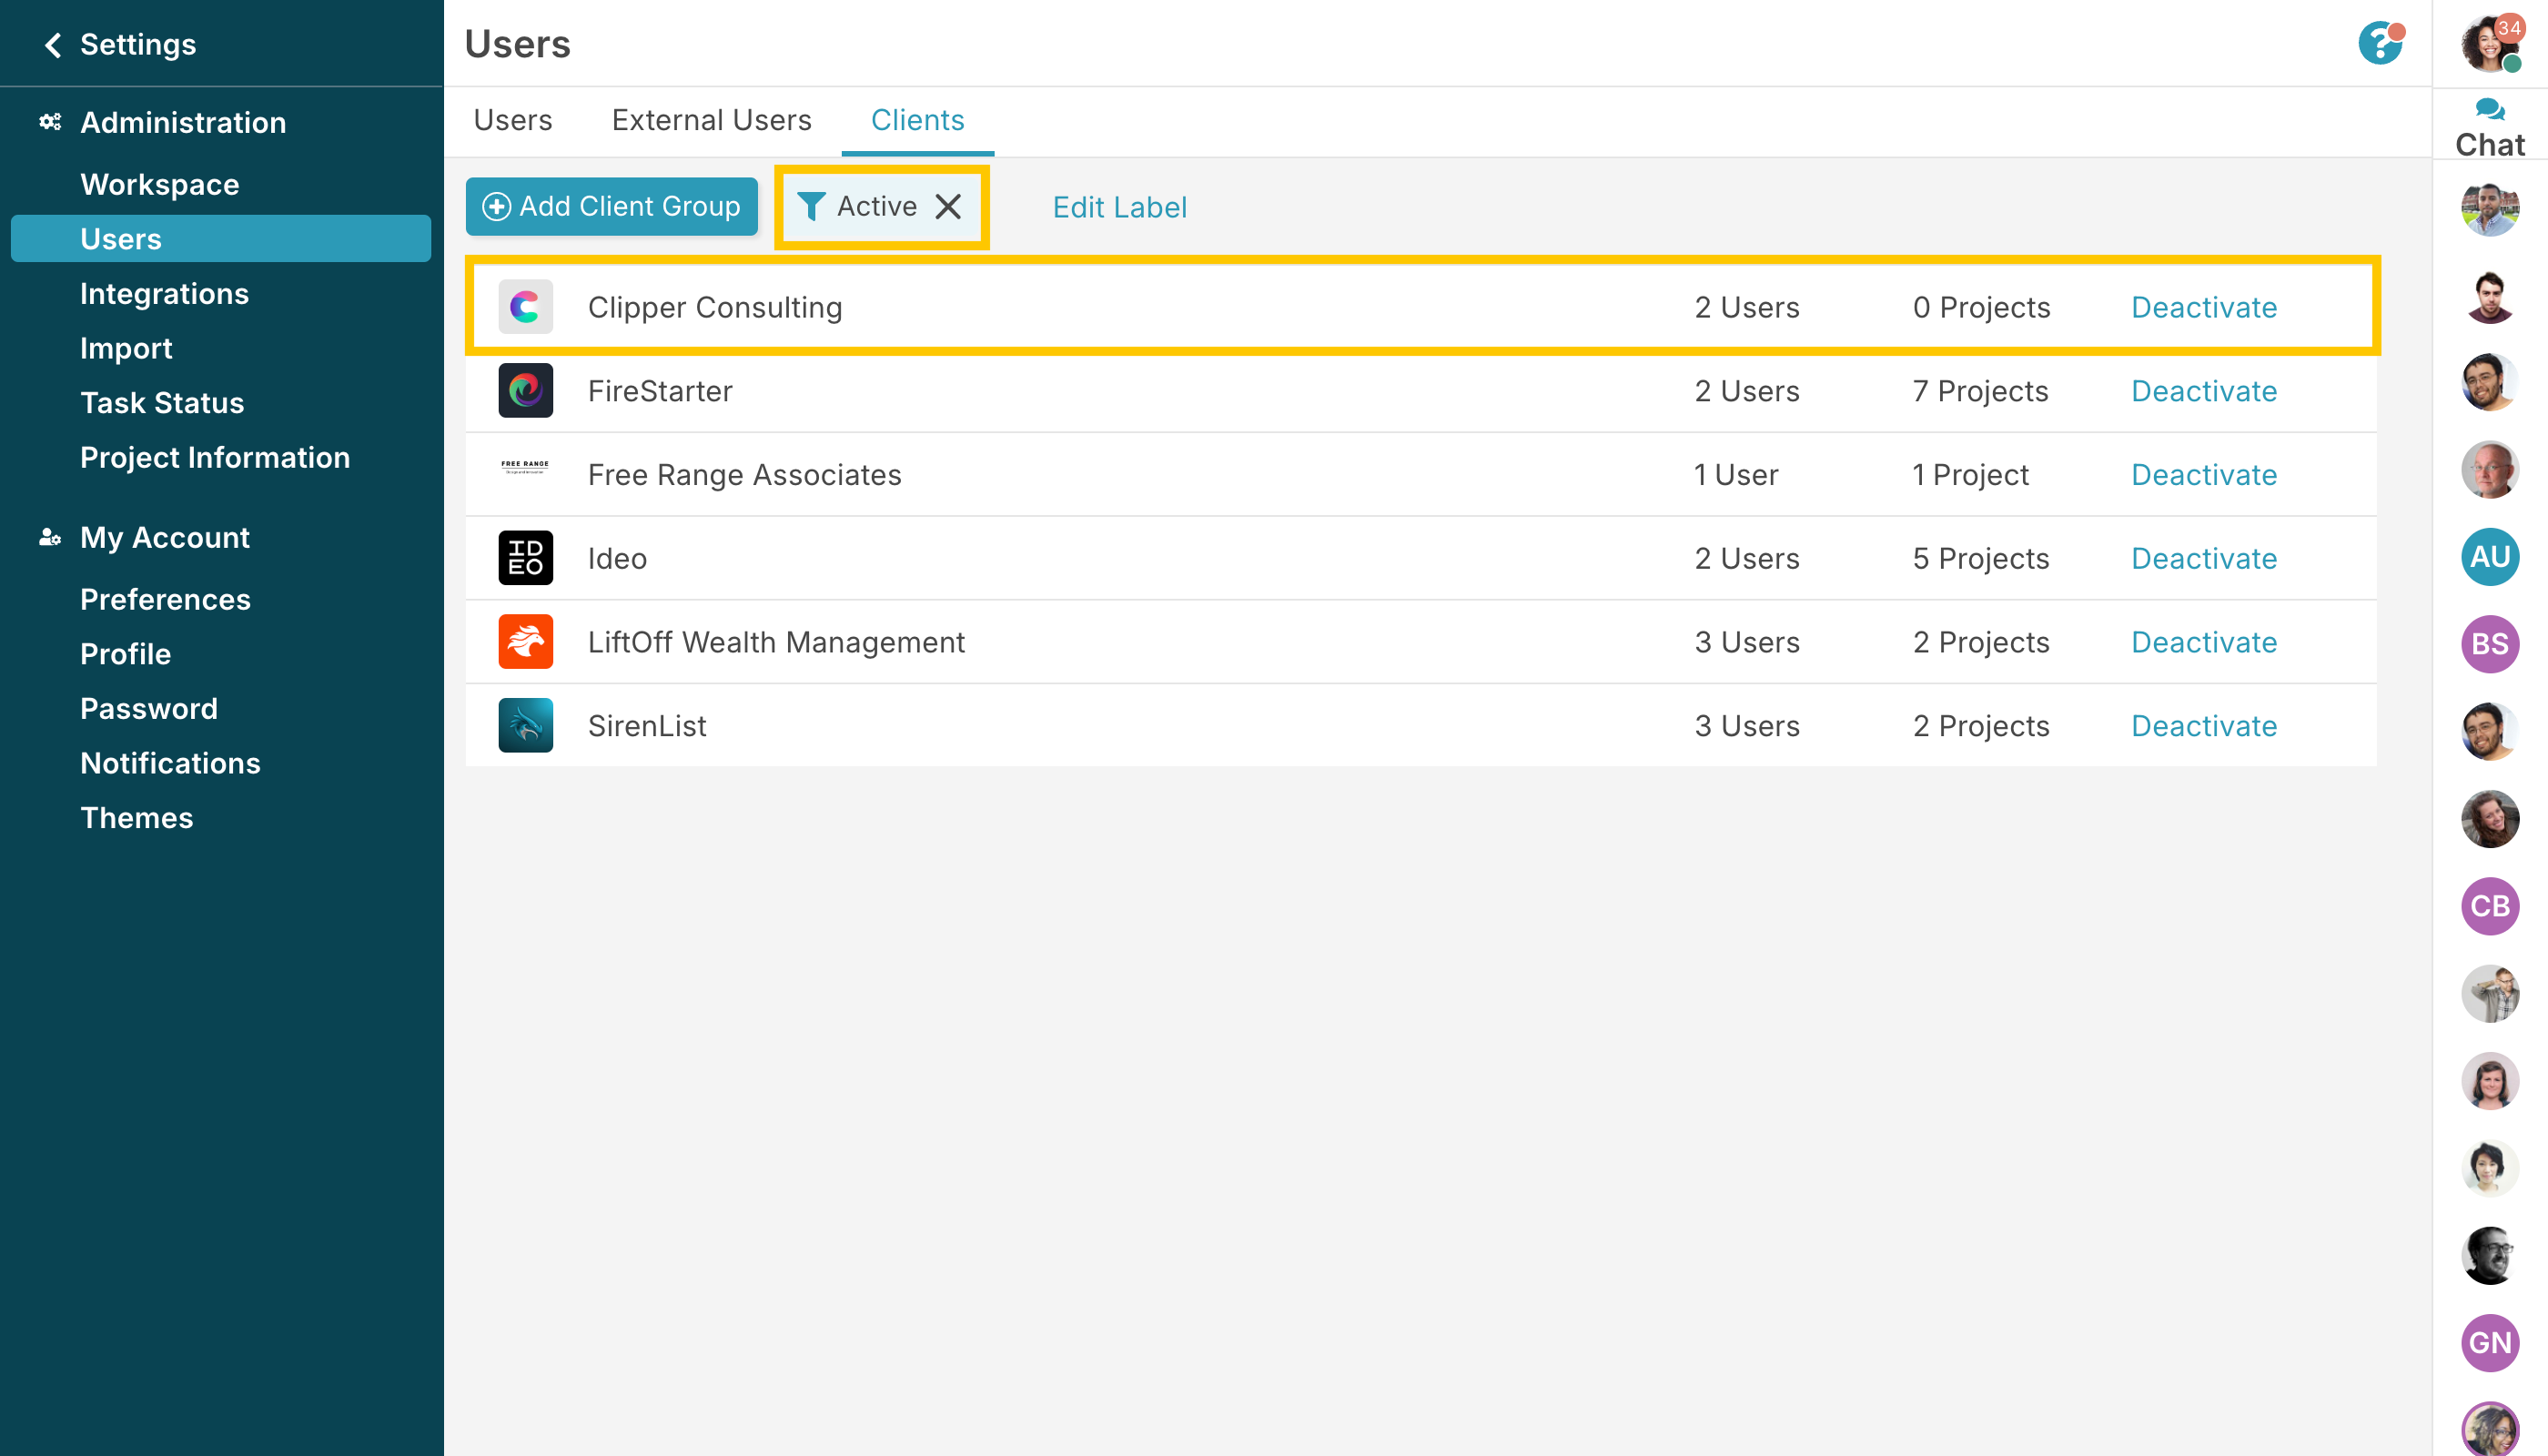The image size is (2548, 1456).
Task: Switch to the Users tab
Action: click(512, 120)
